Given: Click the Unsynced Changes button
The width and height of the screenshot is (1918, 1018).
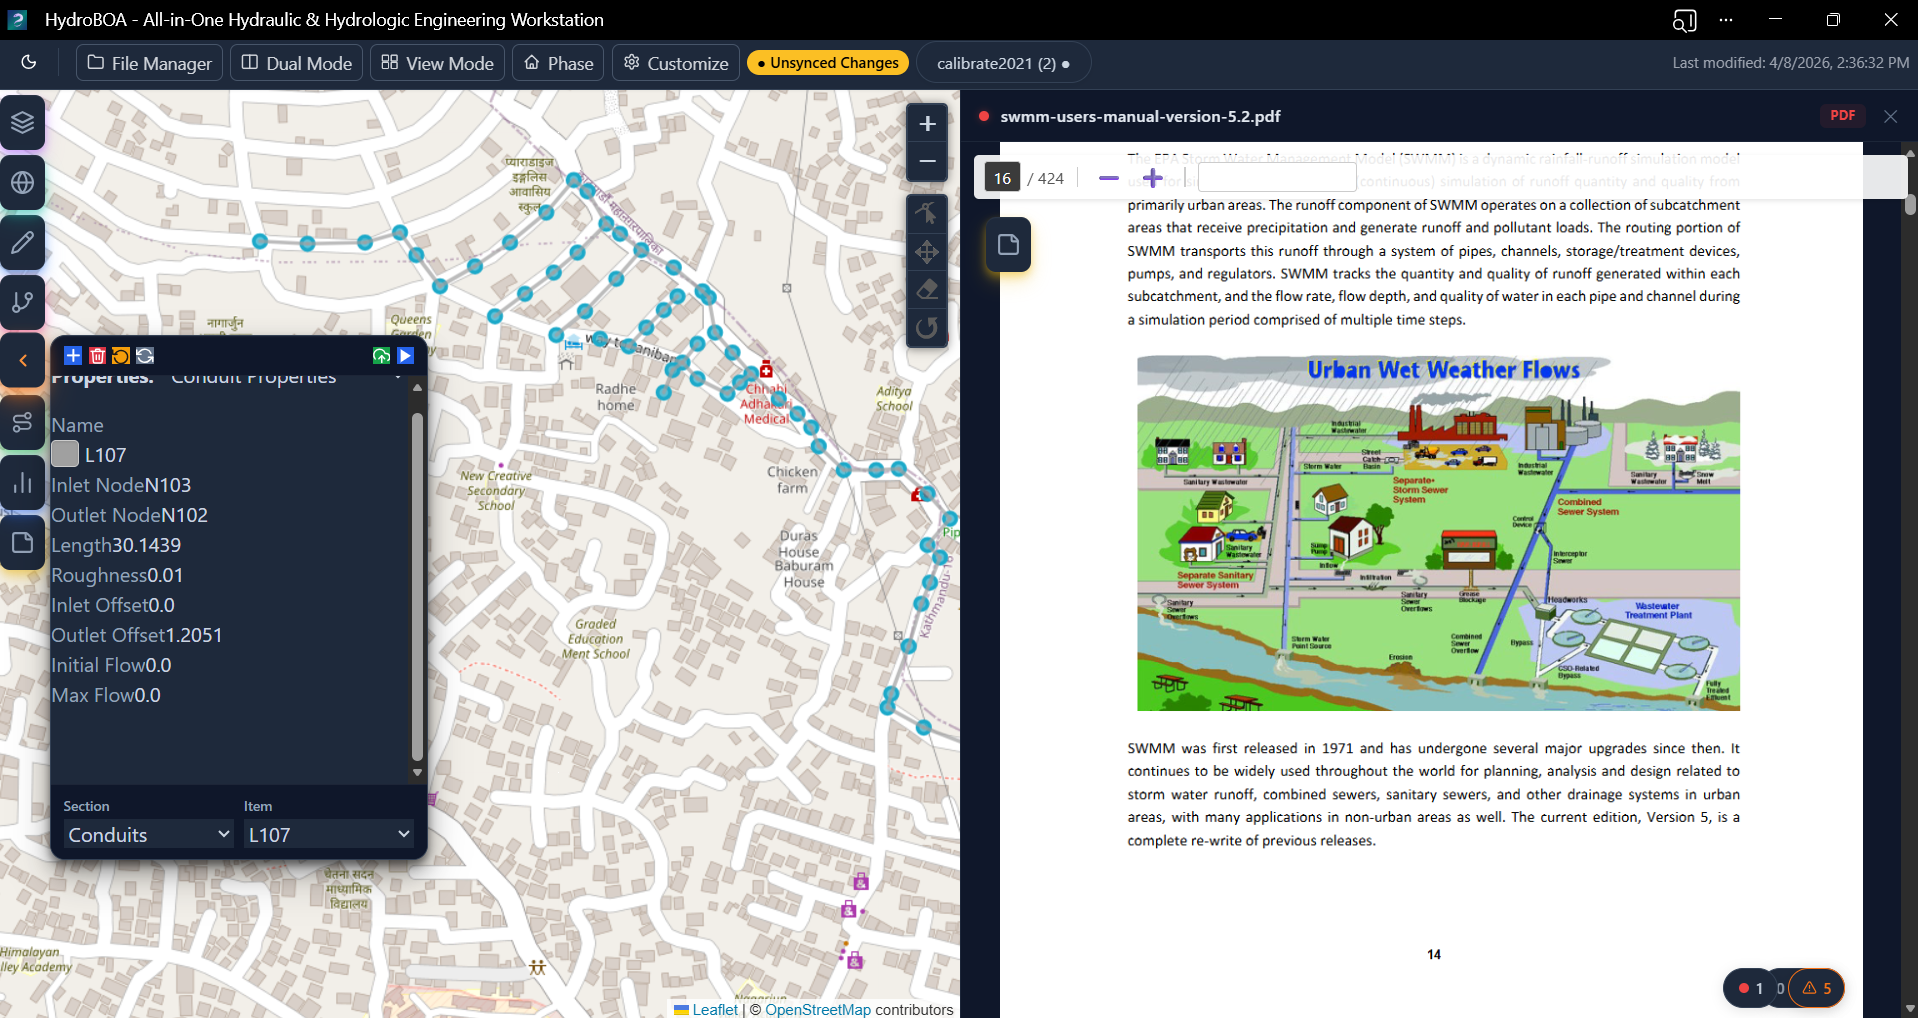Looking at the screenshot, I should (x=827, y=63).
